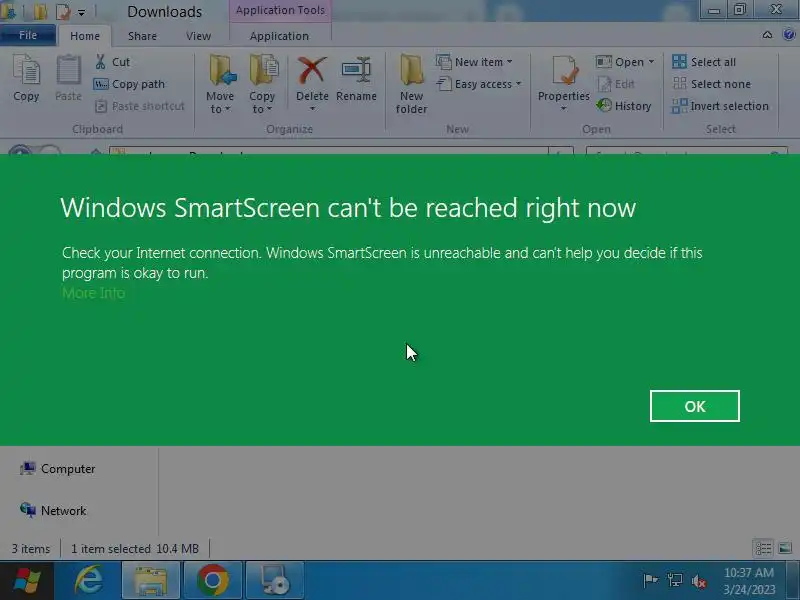Open the installer program taskbar icon
The image size is (800, 600).
[x=274, y=580]
